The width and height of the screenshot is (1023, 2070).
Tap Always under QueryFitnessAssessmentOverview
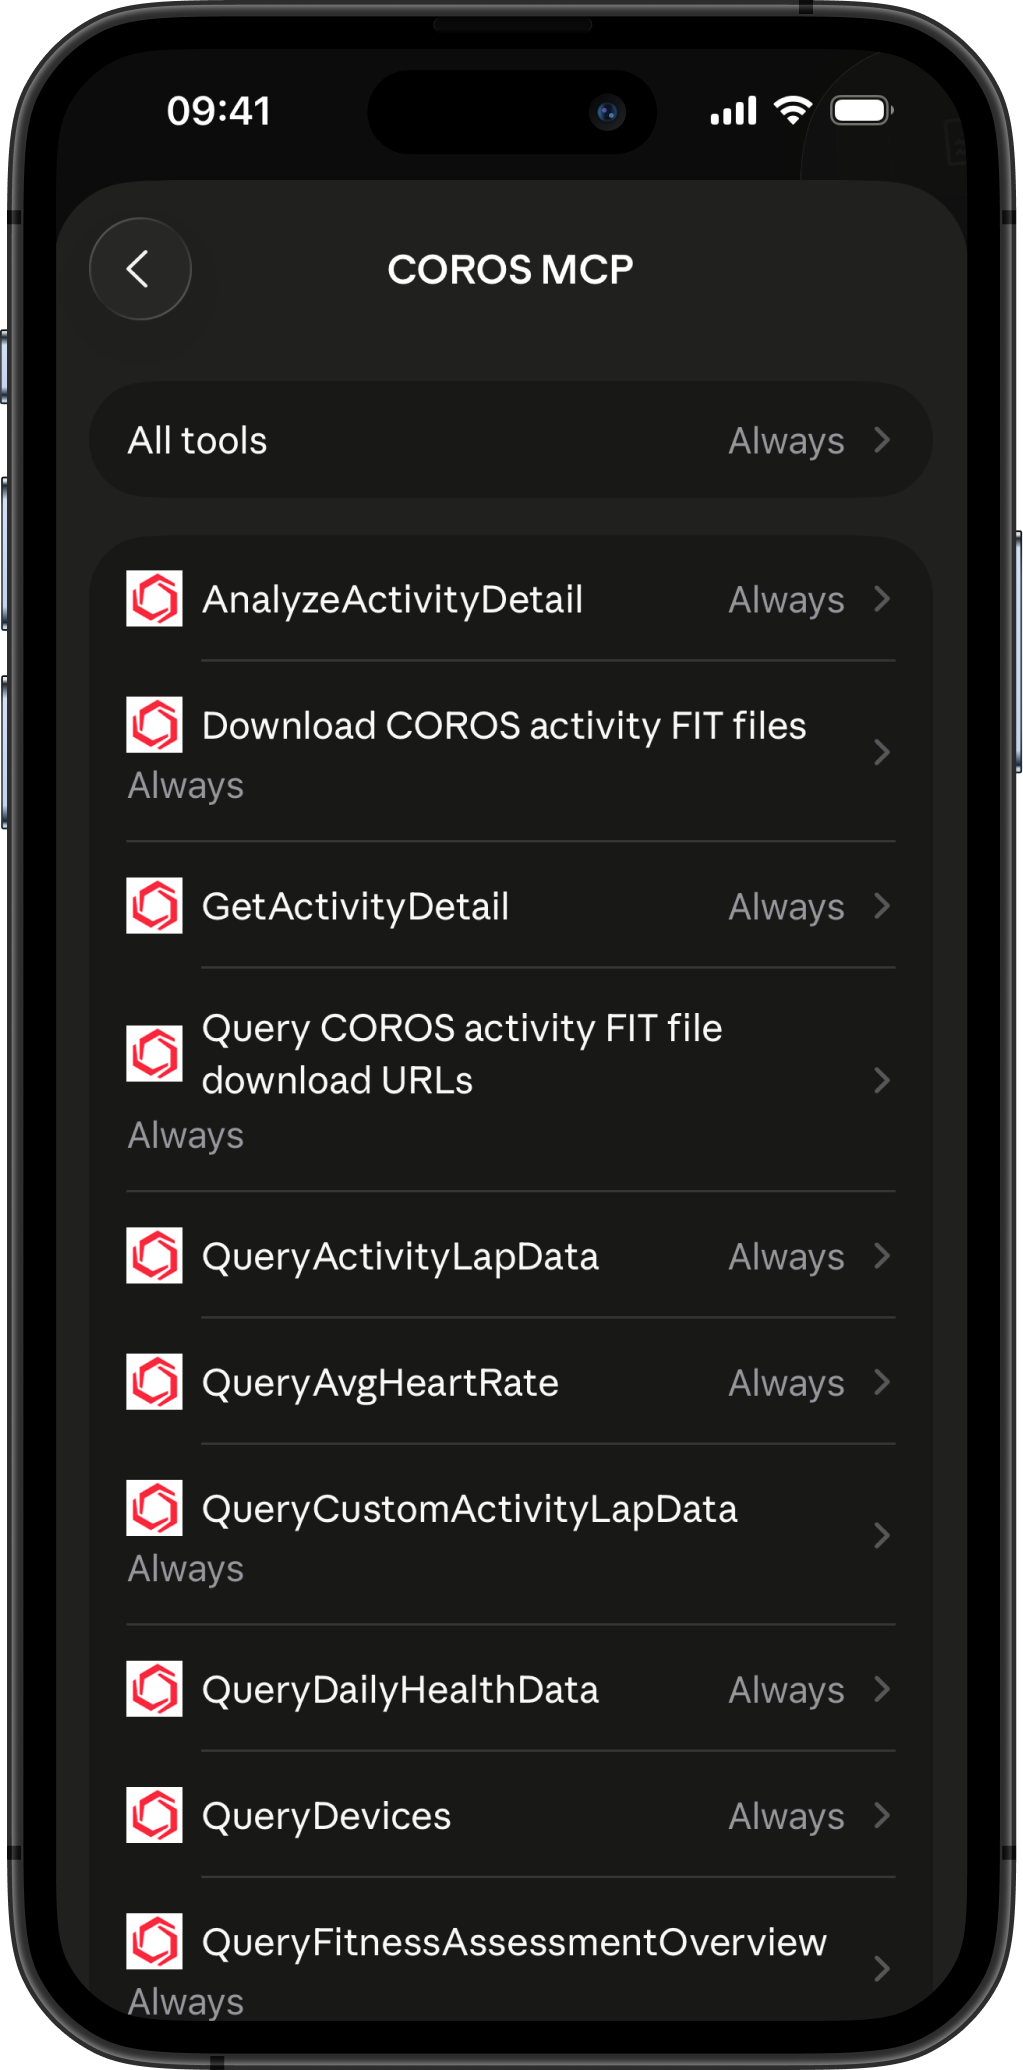[186, 2002]
